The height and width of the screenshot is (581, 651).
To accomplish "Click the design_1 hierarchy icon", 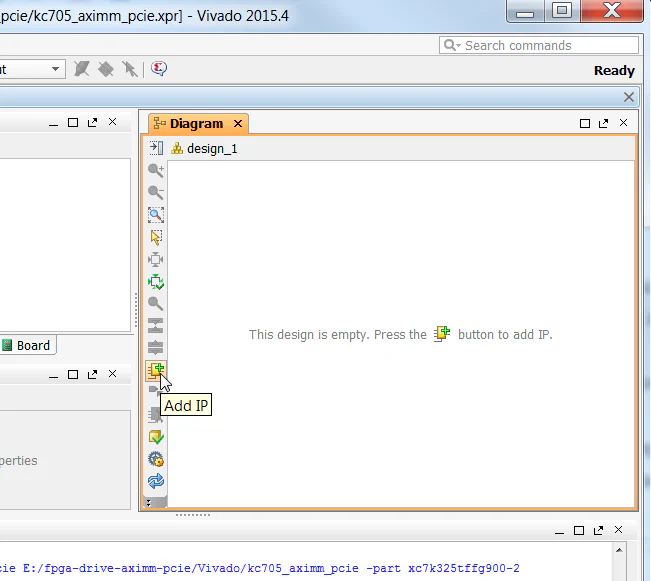I will tap(177, 148).
